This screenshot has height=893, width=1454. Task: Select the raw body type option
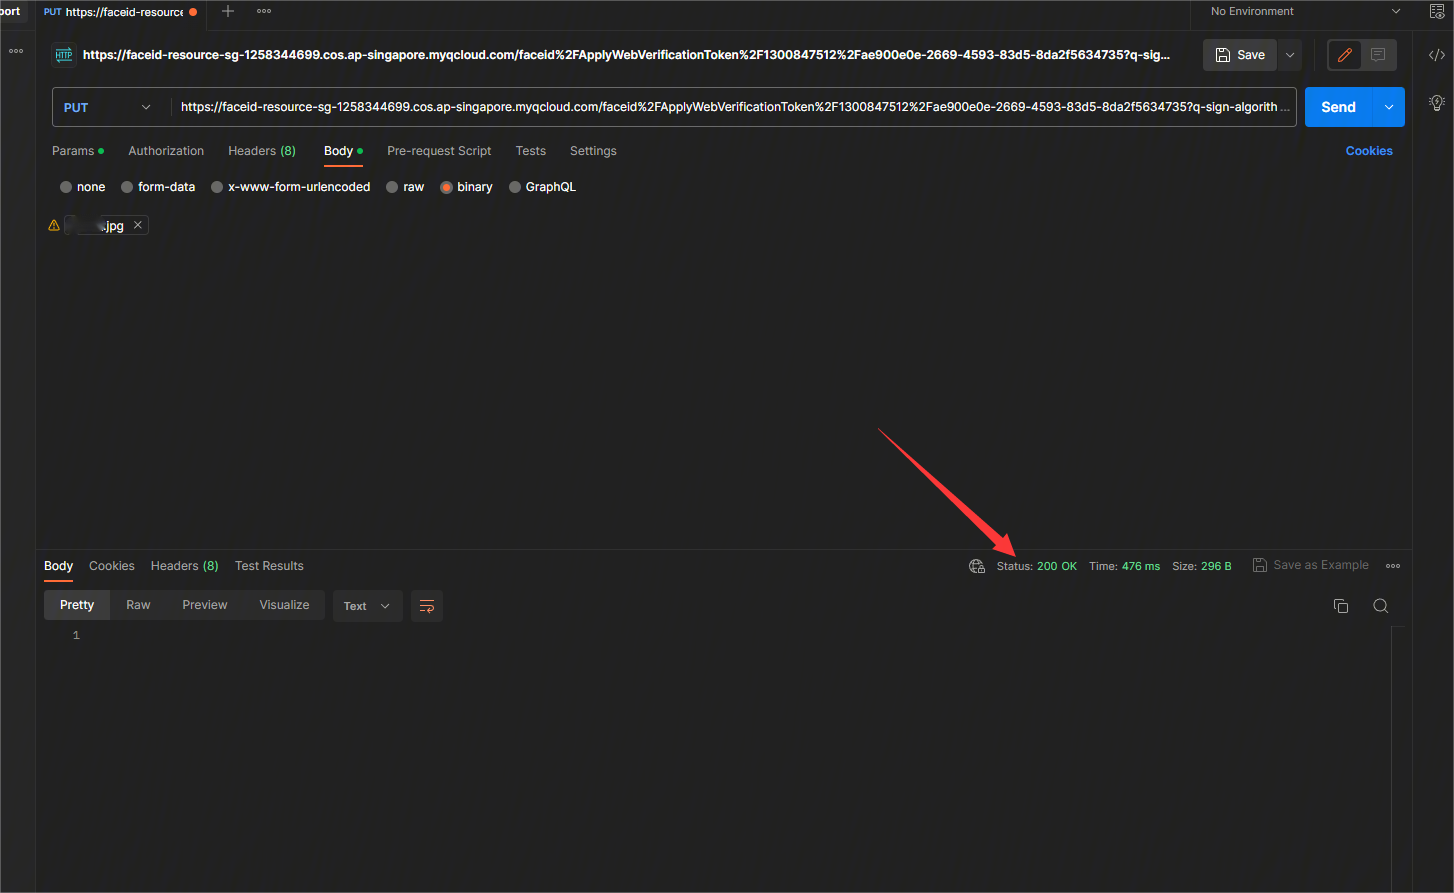pos(393,187)
